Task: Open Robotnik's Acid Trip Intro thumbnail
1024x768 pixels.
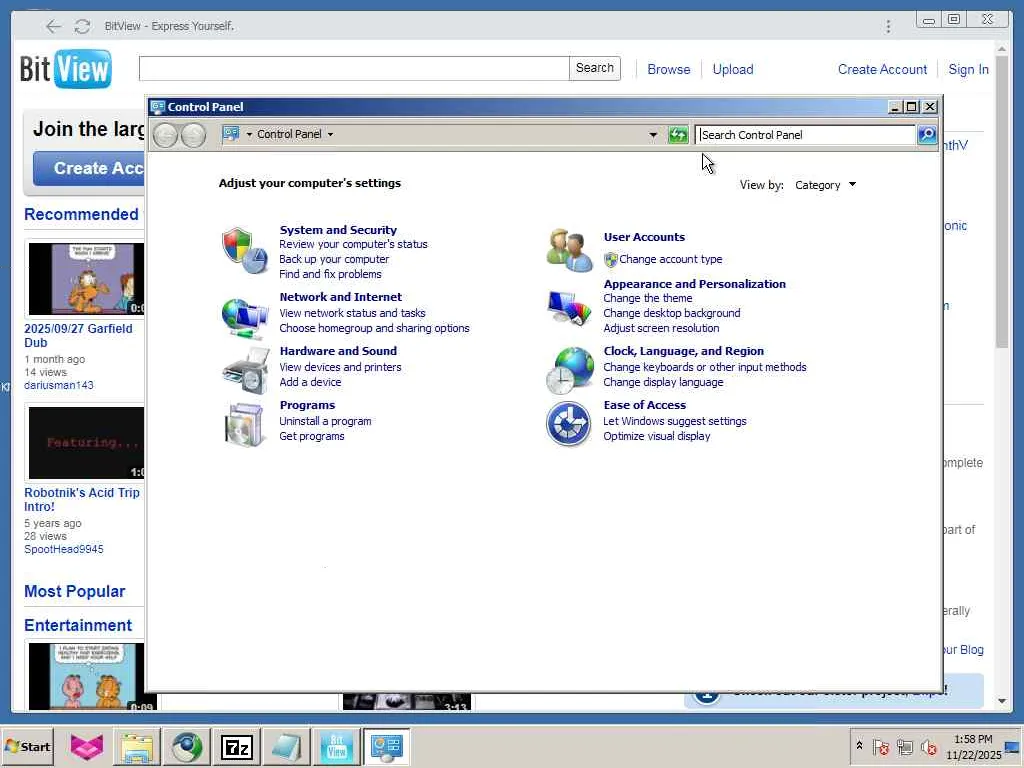Action: pos(86,443)
